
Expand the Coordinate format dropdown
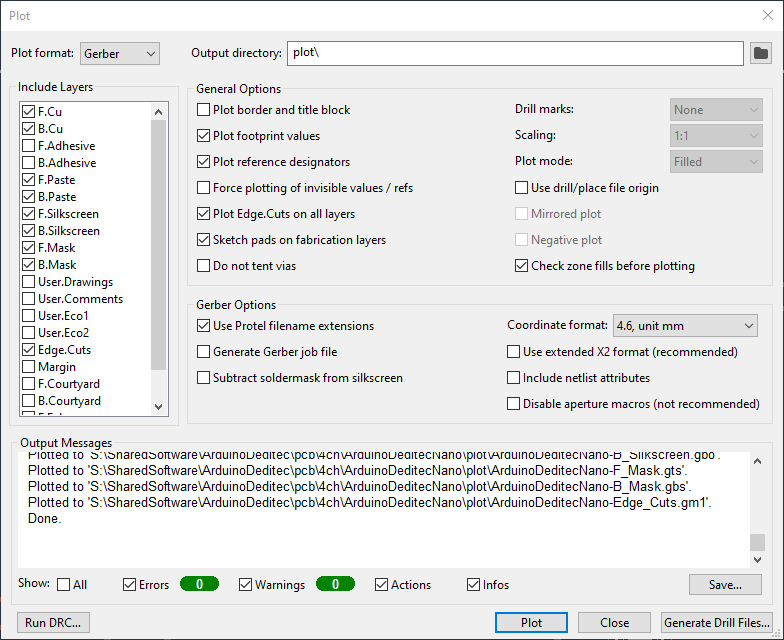(x=684, y=325)
